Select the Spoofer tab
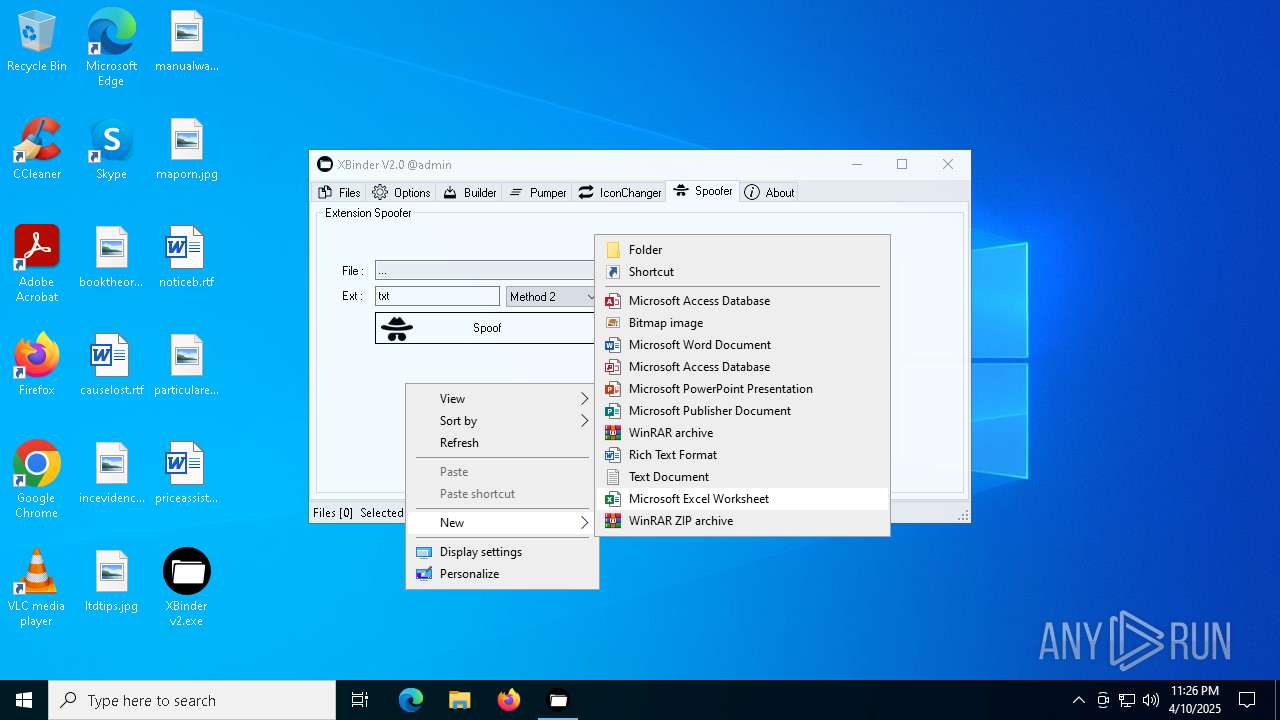This screenshot has width=1280, height=720. (703, 191)
